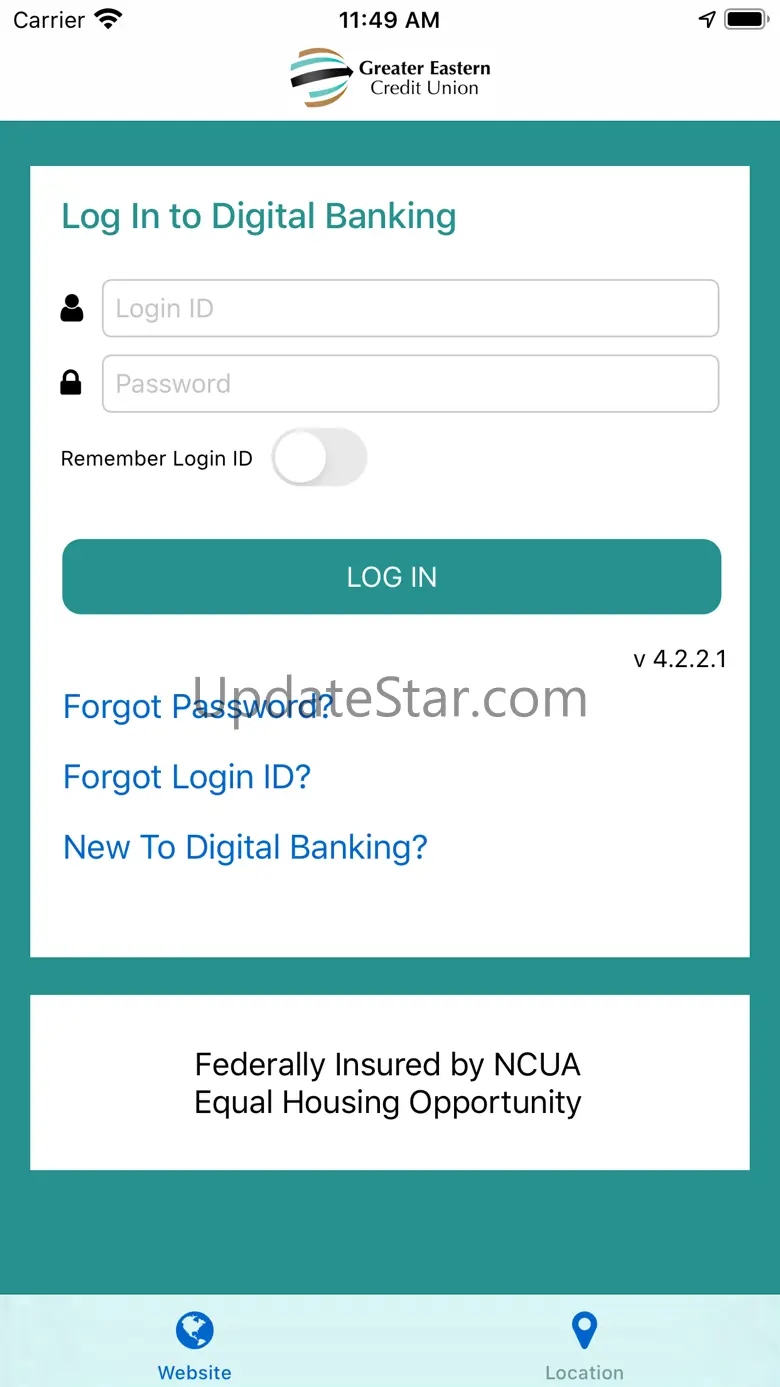The image size is (780, 1387).
Task: Tap the Location pin icon
Action: [584, 1331]
